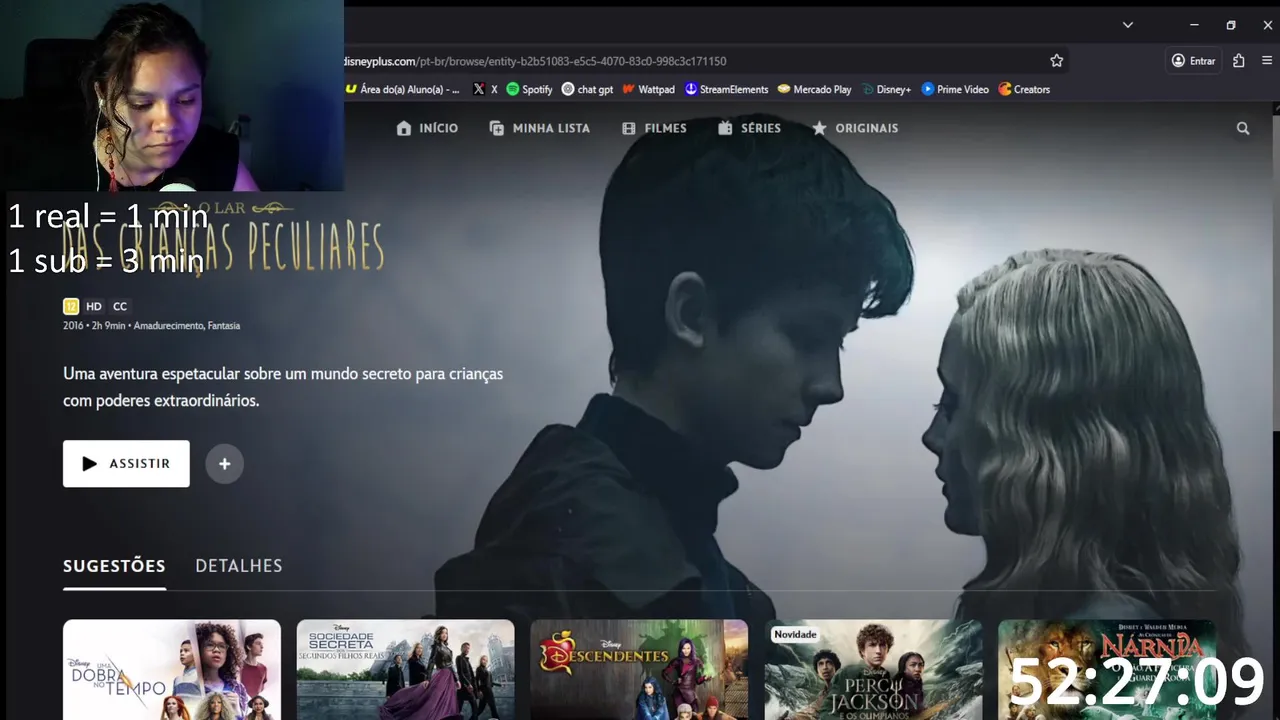This screenshot has width=1280, height=720.
Task: Click the search magnifier icon
Action: pos(1243,128)
